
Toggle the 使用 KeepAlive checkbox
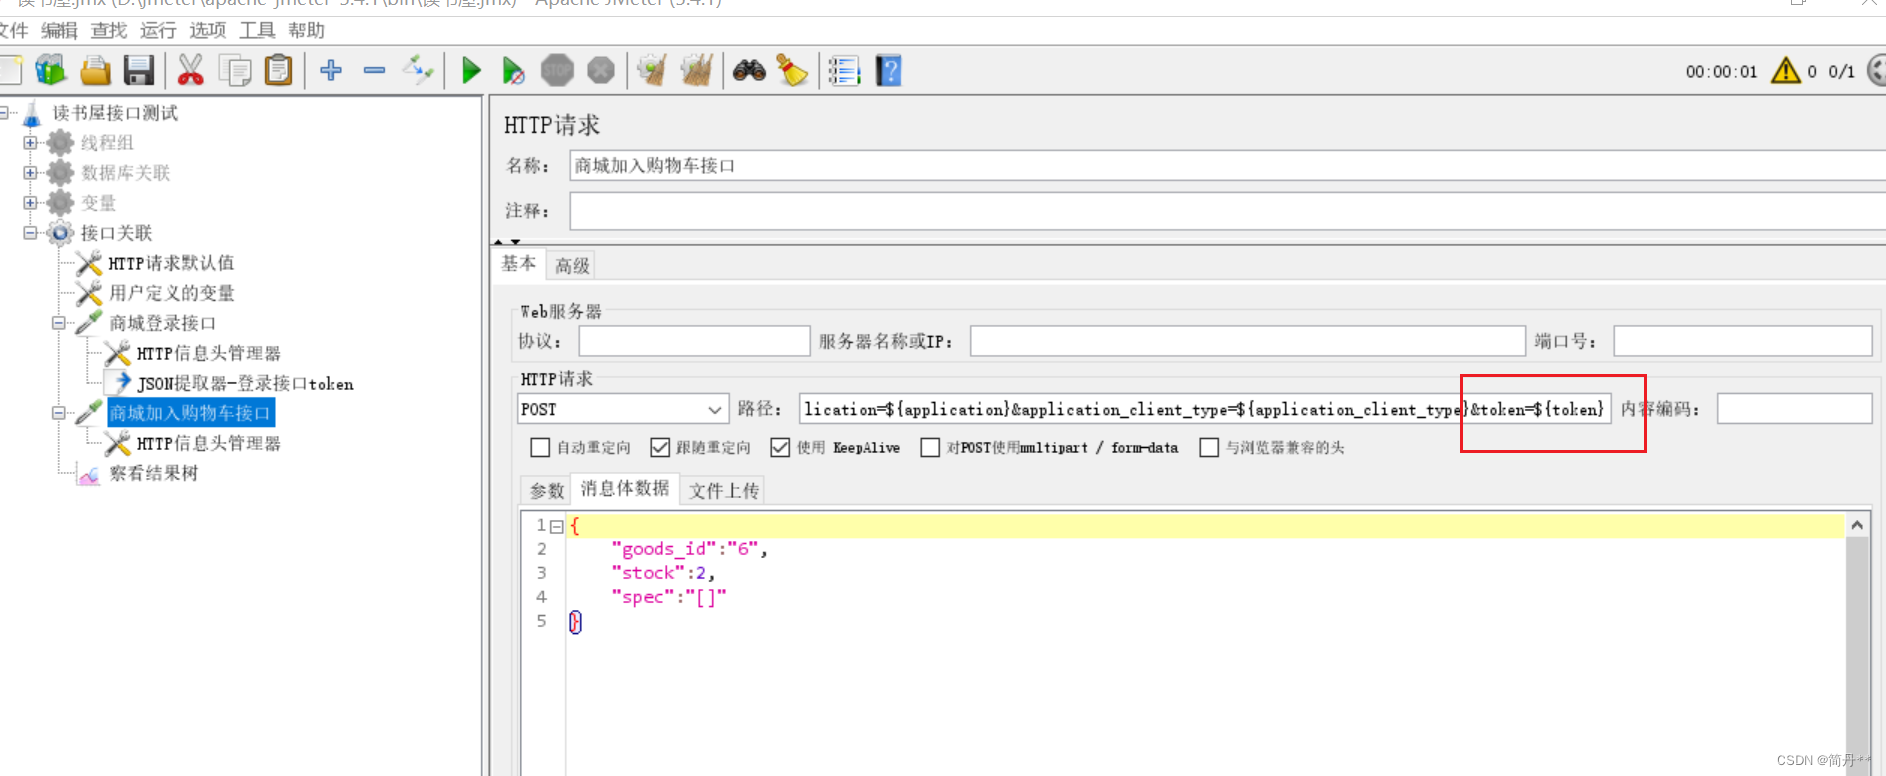780,447
